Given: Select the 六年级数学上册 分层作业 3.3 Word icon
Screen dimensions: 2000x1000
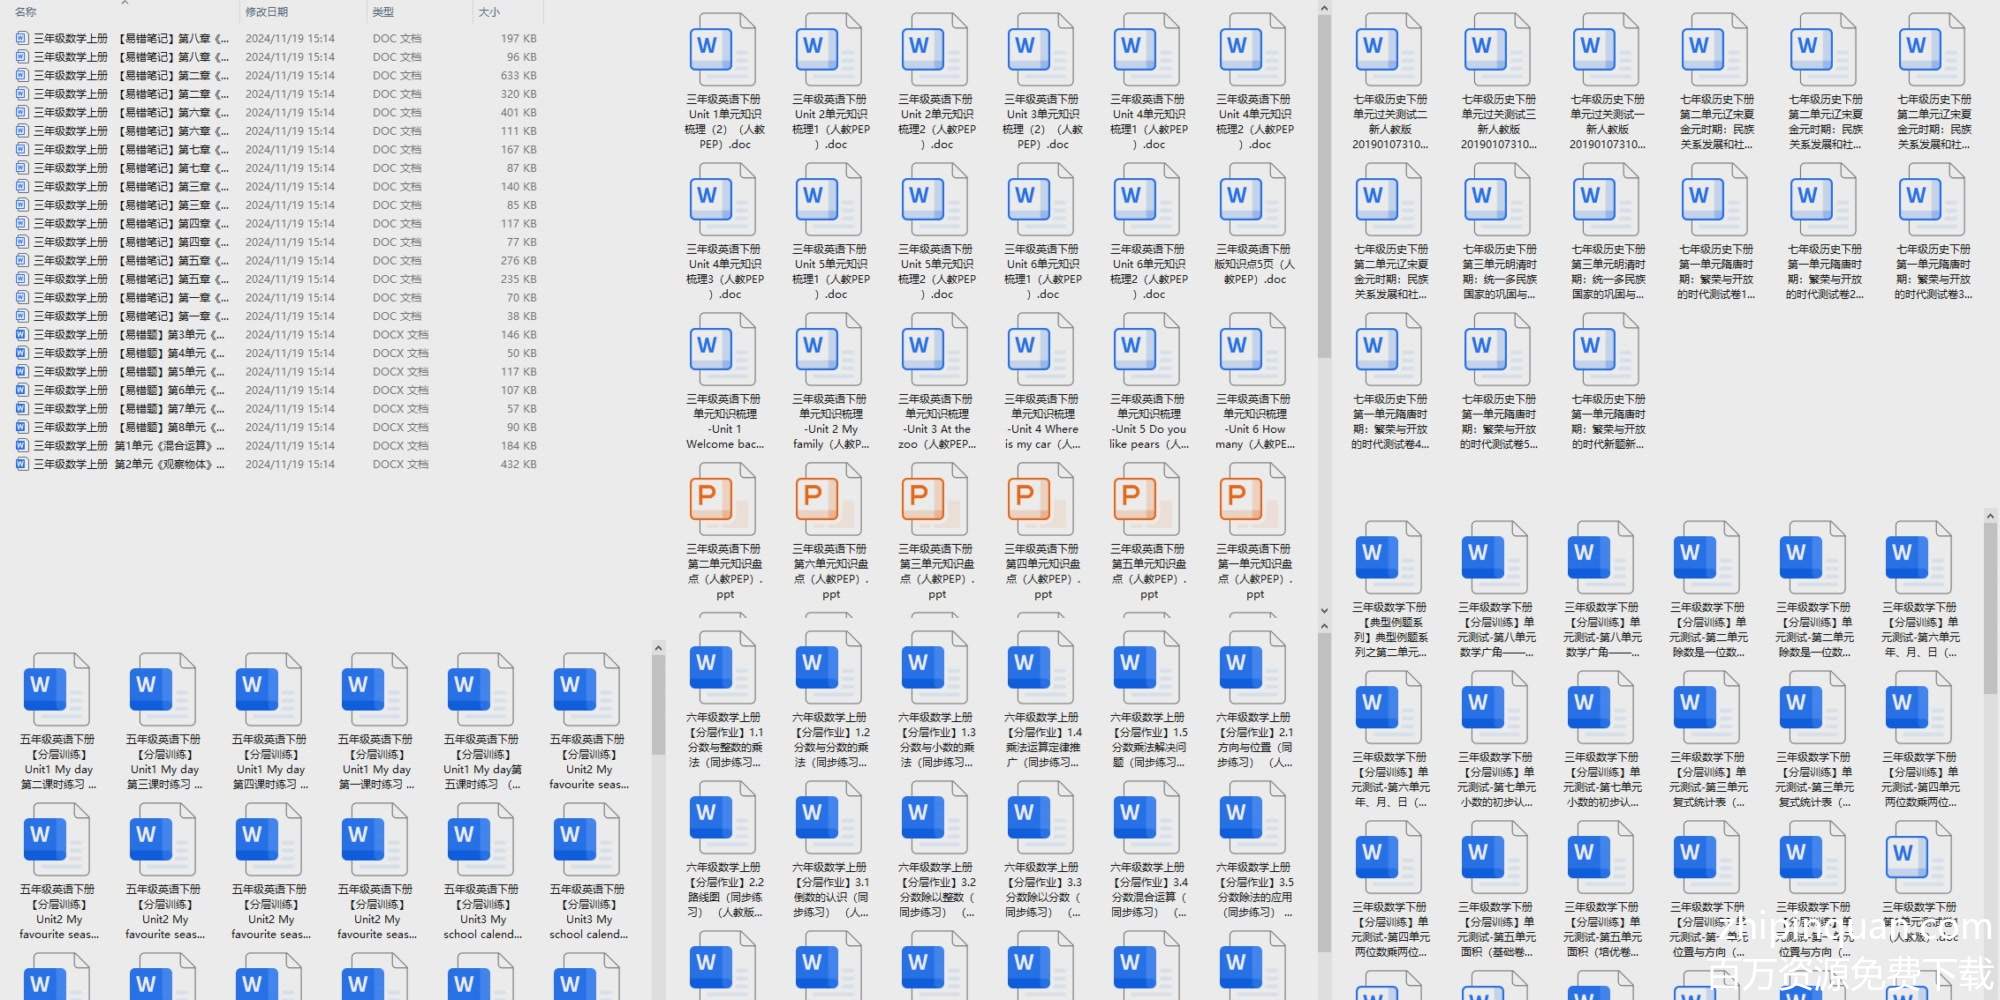Looking at the screenshot, I should point(1040,818).
